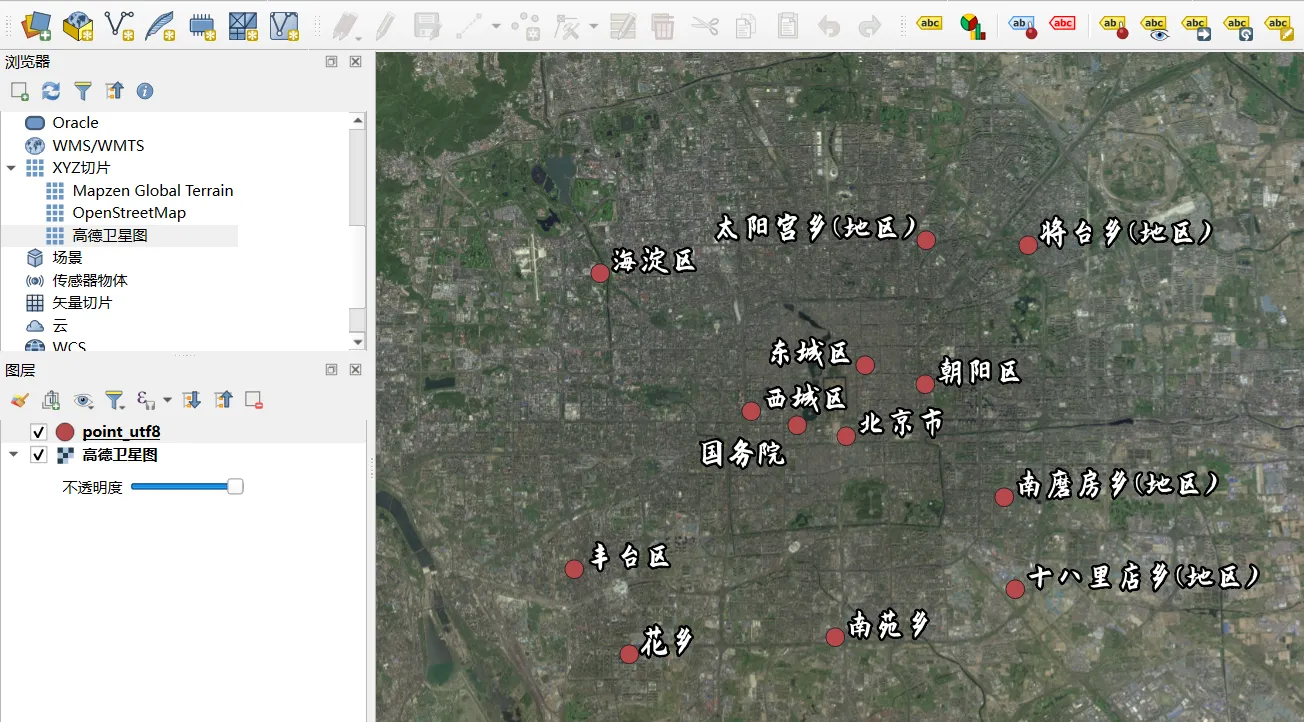
Task: Click the redo arrow icon
Action: click(x=870, y=25)
